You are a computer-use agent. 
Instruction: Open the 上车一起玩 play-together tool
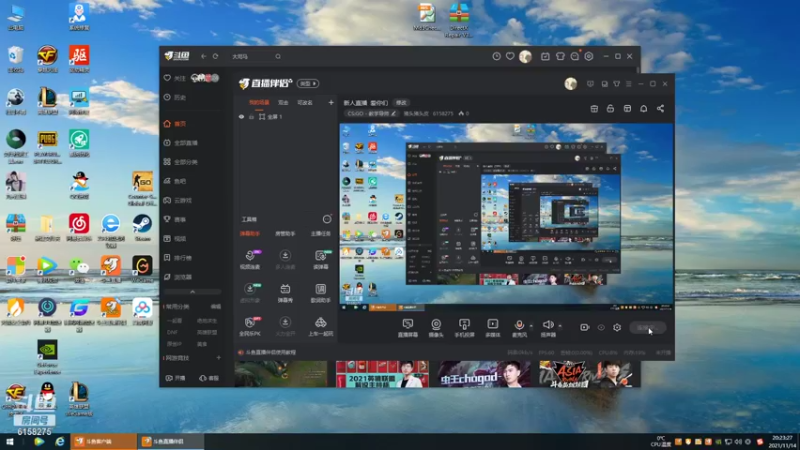coord(320,327)
